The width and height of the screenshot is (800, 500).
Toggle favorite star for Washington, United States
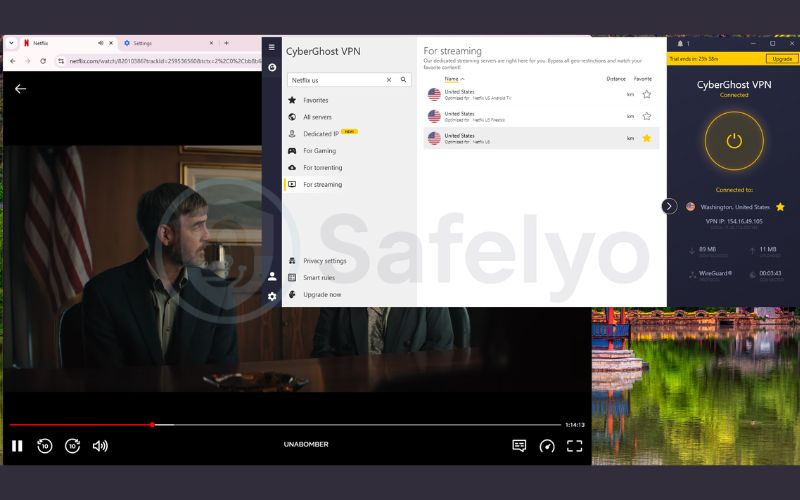point(780,207)
